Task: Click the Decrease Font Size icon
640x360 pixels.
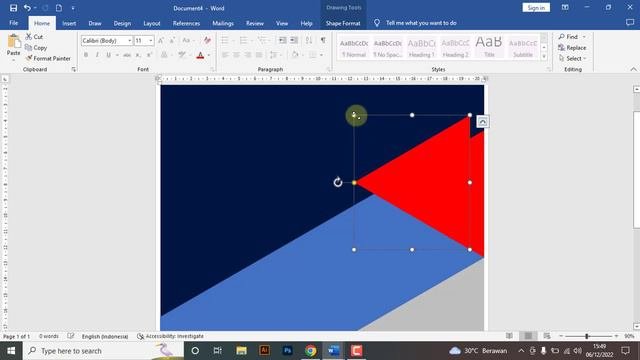Action: tap(172, 40)
